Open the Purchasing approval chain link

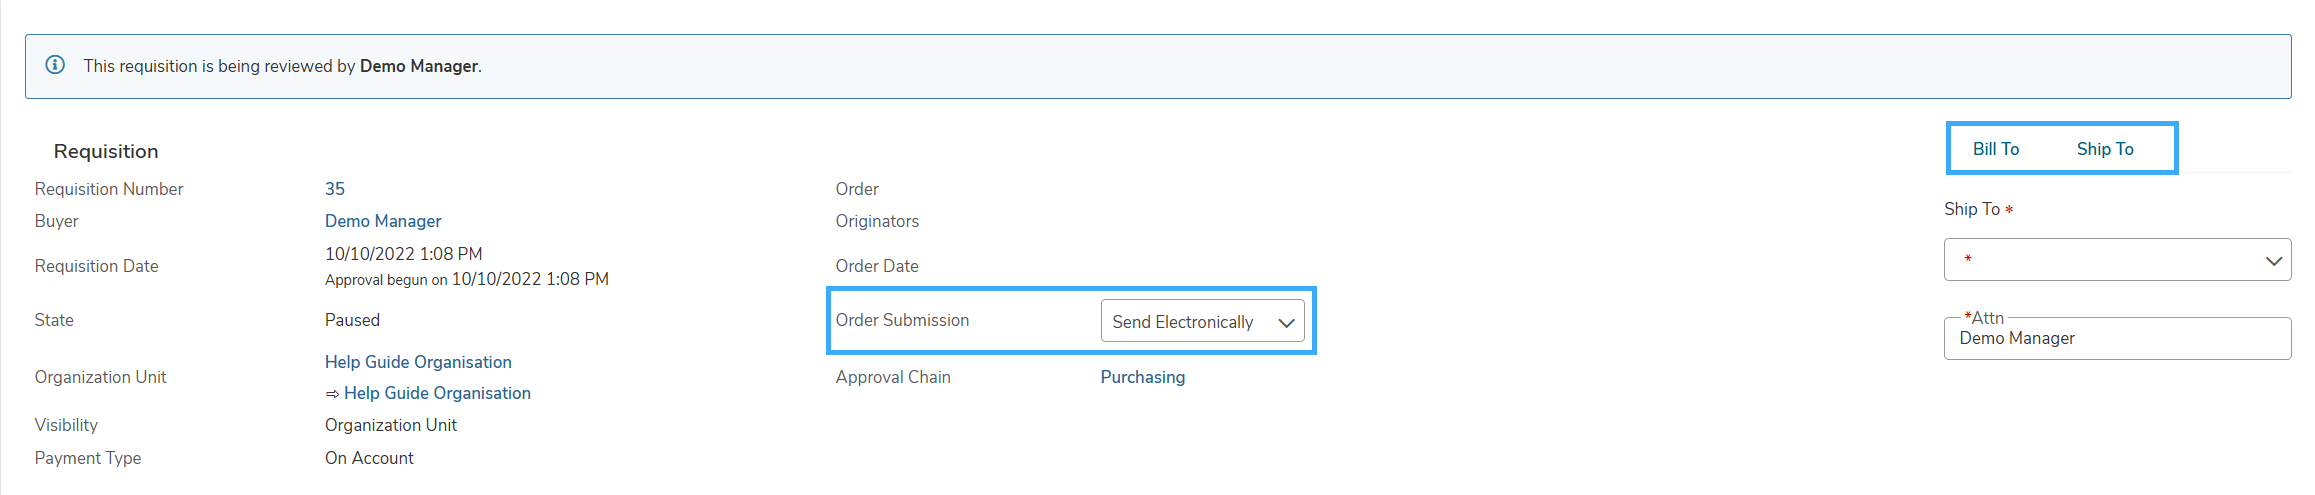coord(1143,377)
